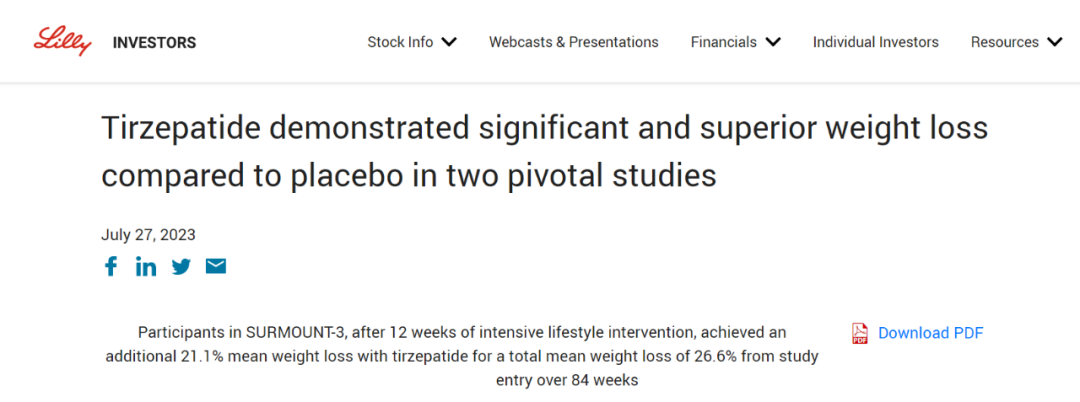Expand the chevron next to Stock Info
Image resolution: width=1080 pixels, height=402 pixels.
449,42
